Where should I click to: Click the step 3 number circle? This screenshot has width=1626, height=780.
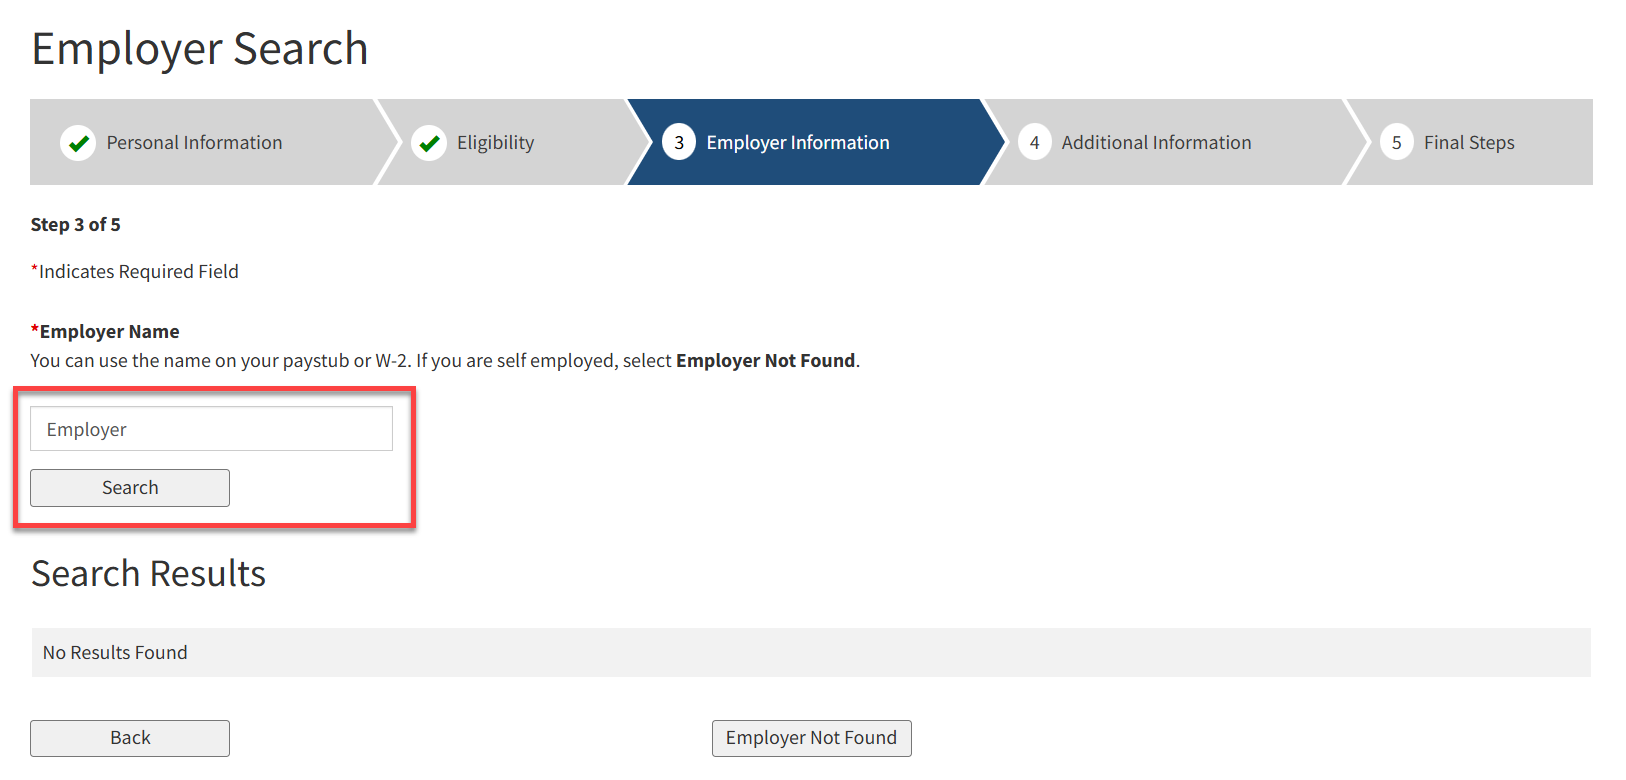(x=679, y=143)
